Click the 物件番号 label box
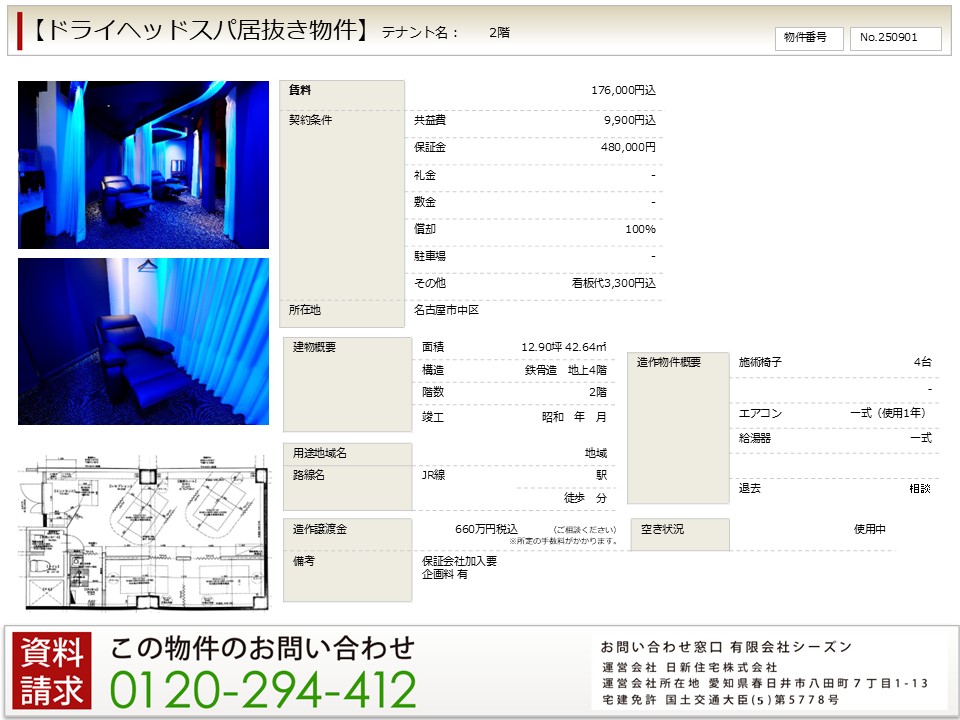Viewport: 960px width, 720px height. coord(809,38)
